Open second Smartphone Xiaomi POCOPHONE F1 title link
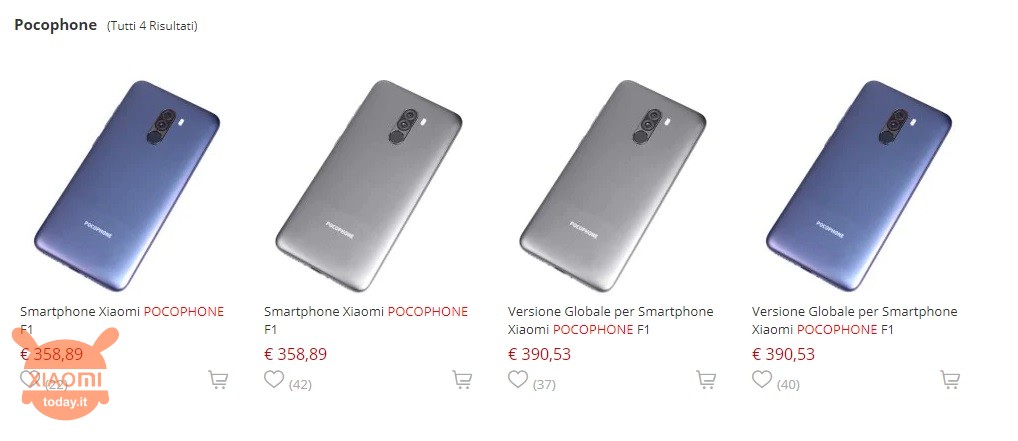The height and width of the screenshot is (441, 1018). click(x=366, y=320)
